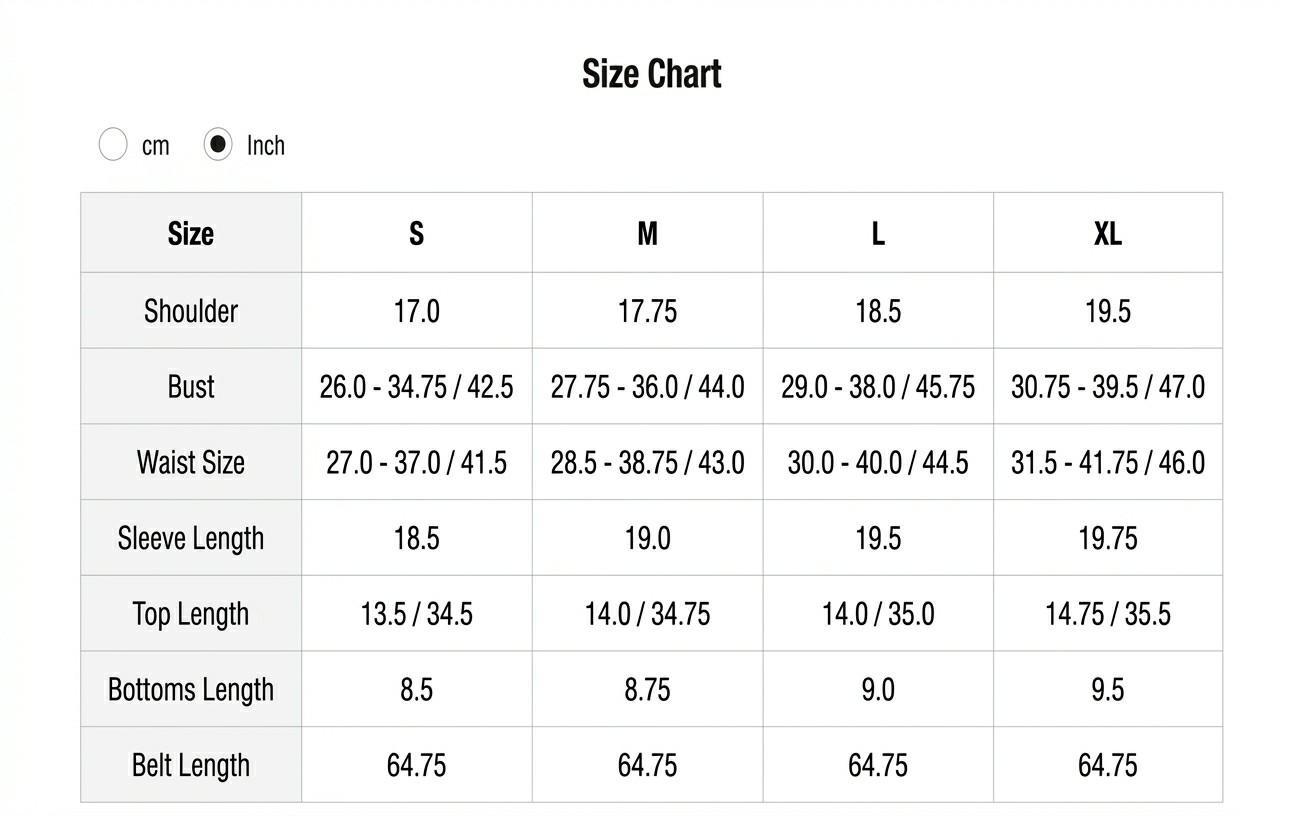Click the Inch unit label

[266, 145]
